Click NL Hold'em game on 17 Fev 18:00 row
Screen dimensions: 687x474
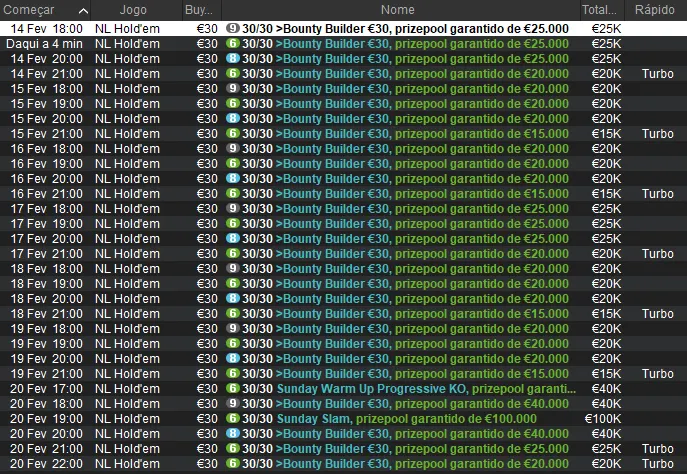pos(127,209)
